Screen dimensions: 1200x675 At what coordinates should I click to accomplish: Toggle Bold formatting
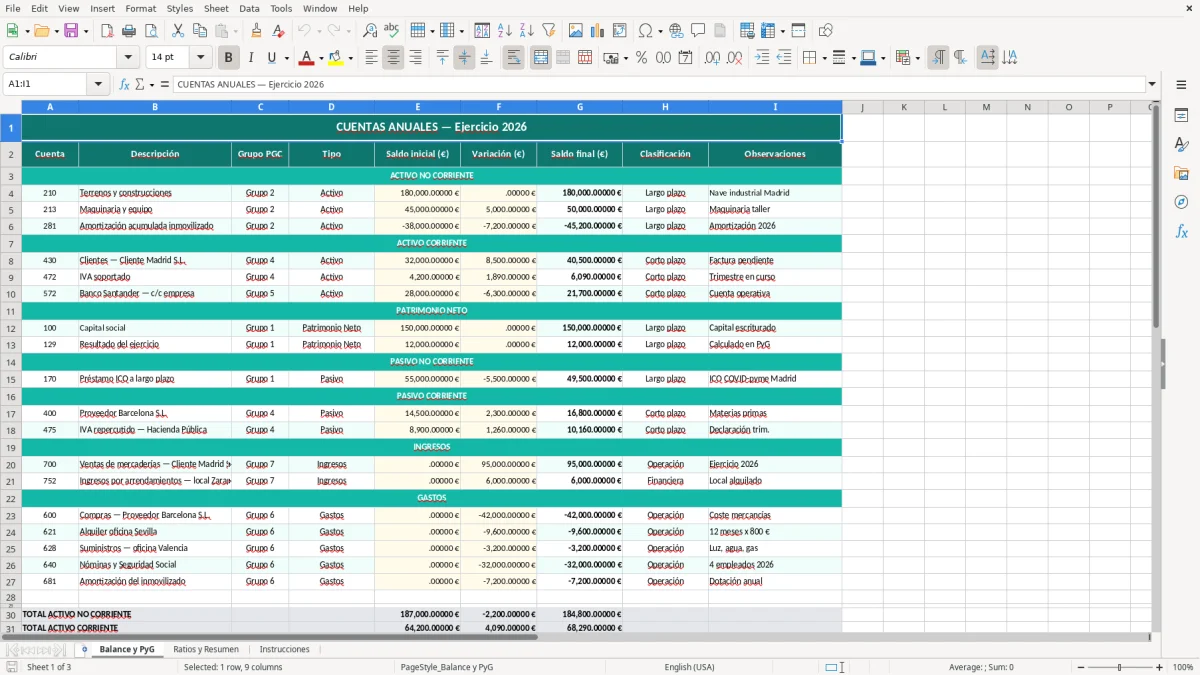pyautogui.click(x=228, y=58)
